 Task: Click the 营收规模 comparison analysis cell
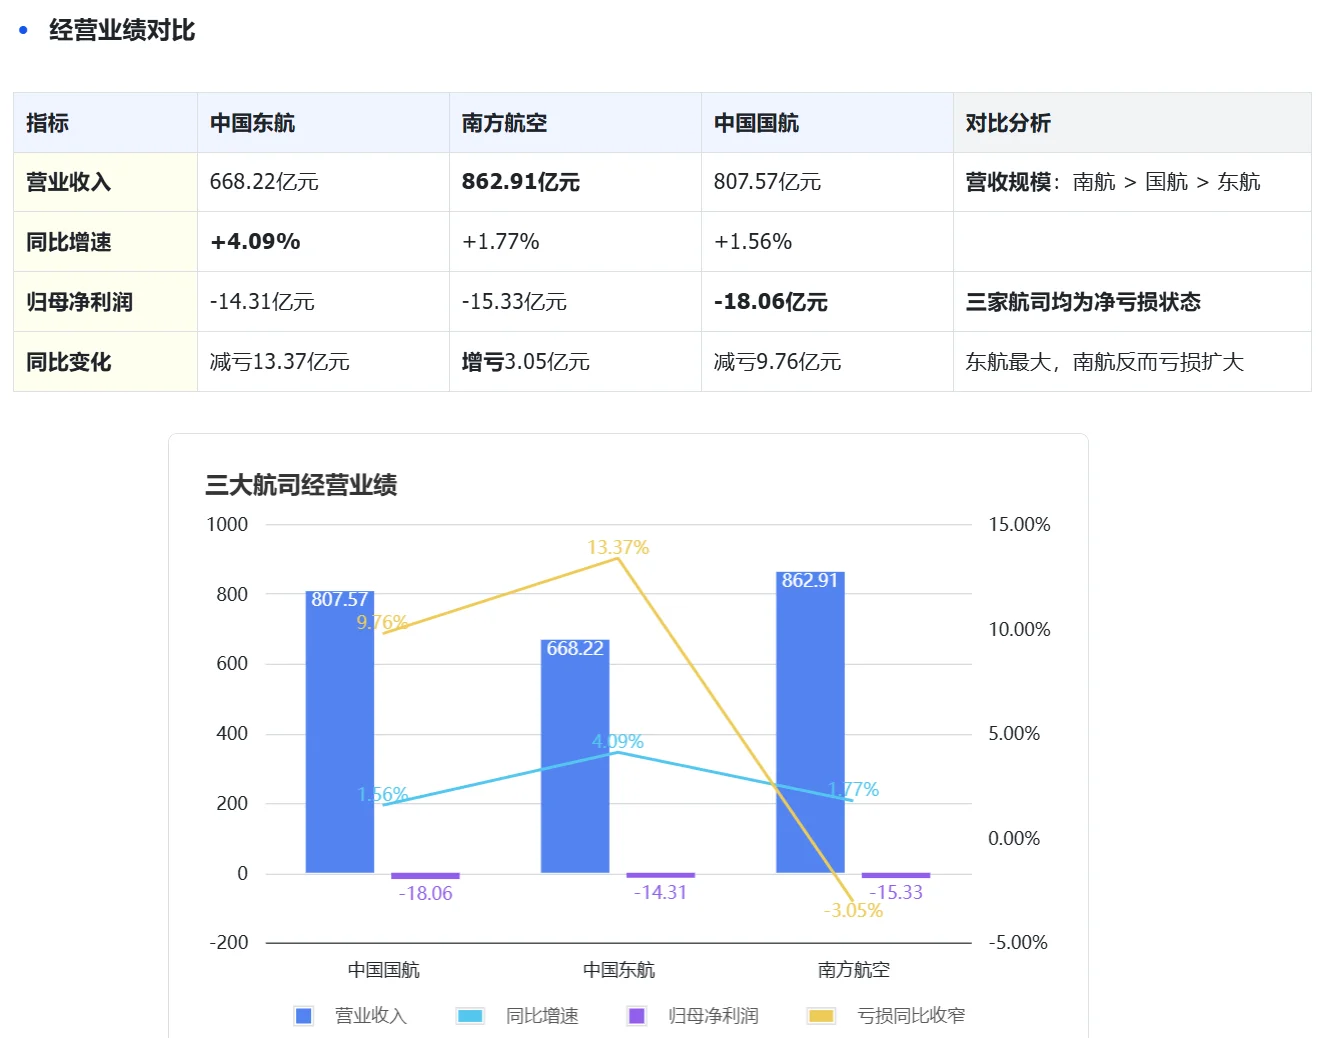coord(1132,182)
